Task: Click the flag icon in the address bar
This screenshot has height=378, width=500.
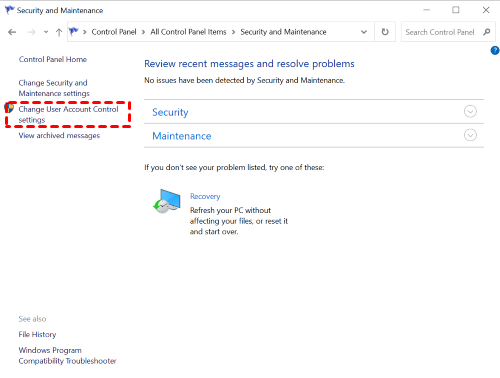Action: pos(73,32)
